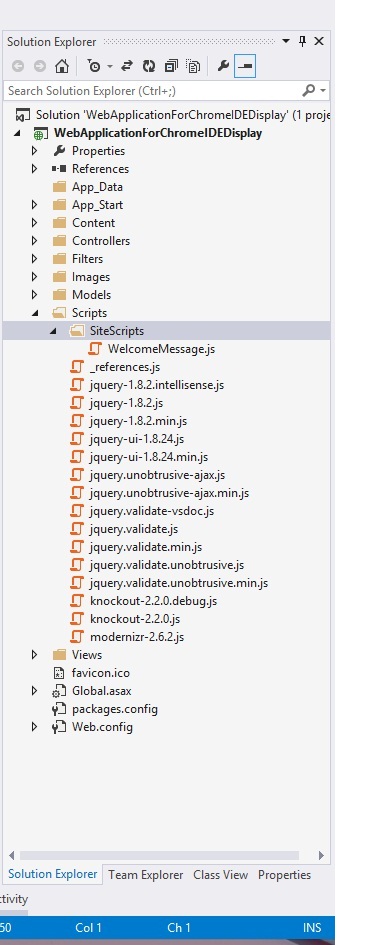381x945 pixels.
Task: Click the web project globe icon
Action: [41, 133]
